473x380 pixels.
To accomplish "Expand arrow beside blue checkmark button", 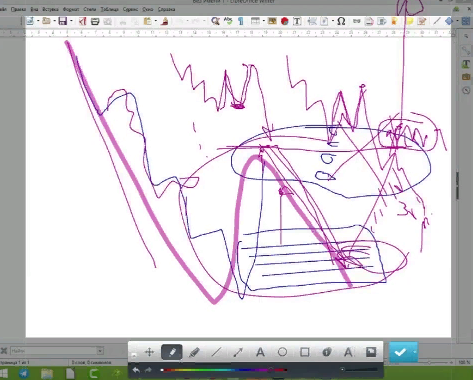I will point(414,352).
